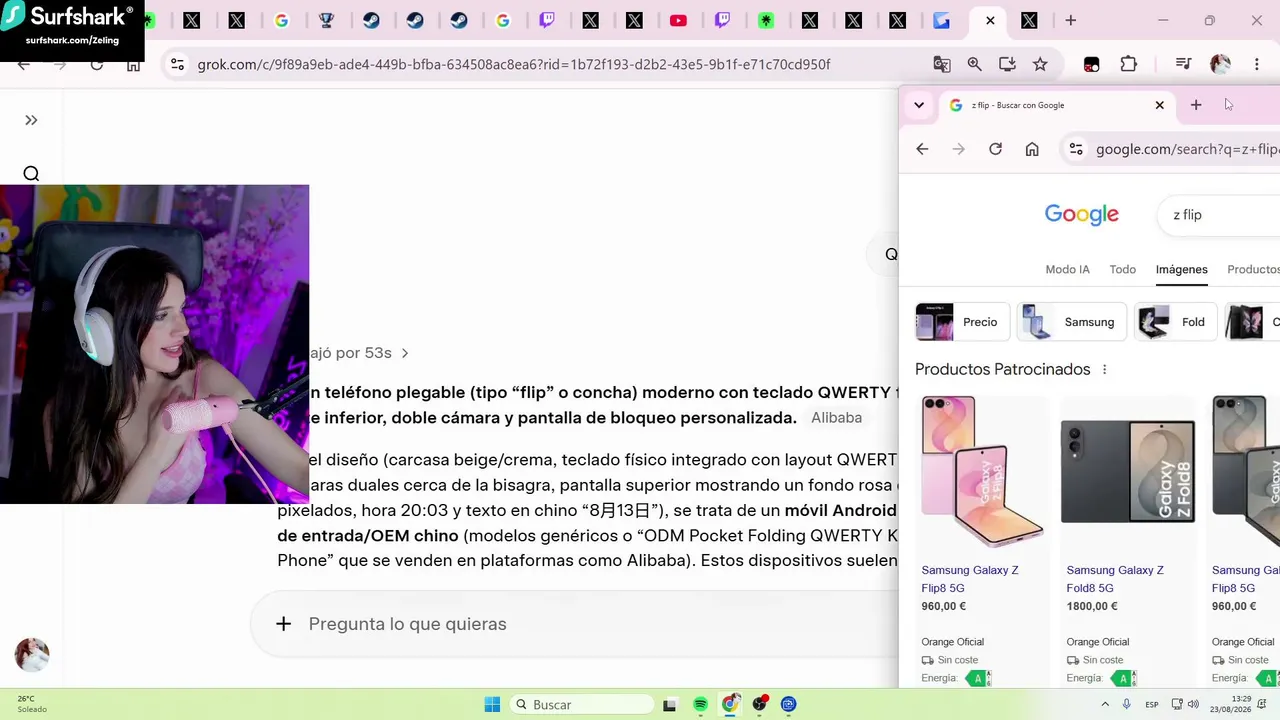Click the 'z flip' Google search box

coord(1220,215)
